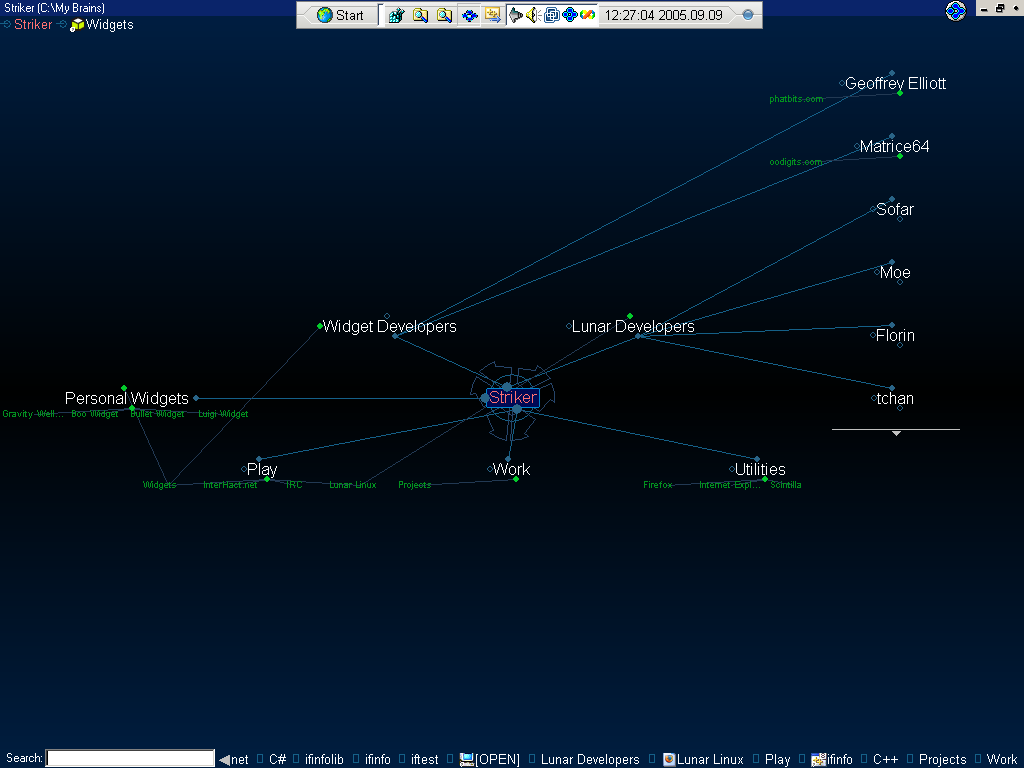
Task: Open the Internet Expl... green thought
Action: (x=730, y=485)
